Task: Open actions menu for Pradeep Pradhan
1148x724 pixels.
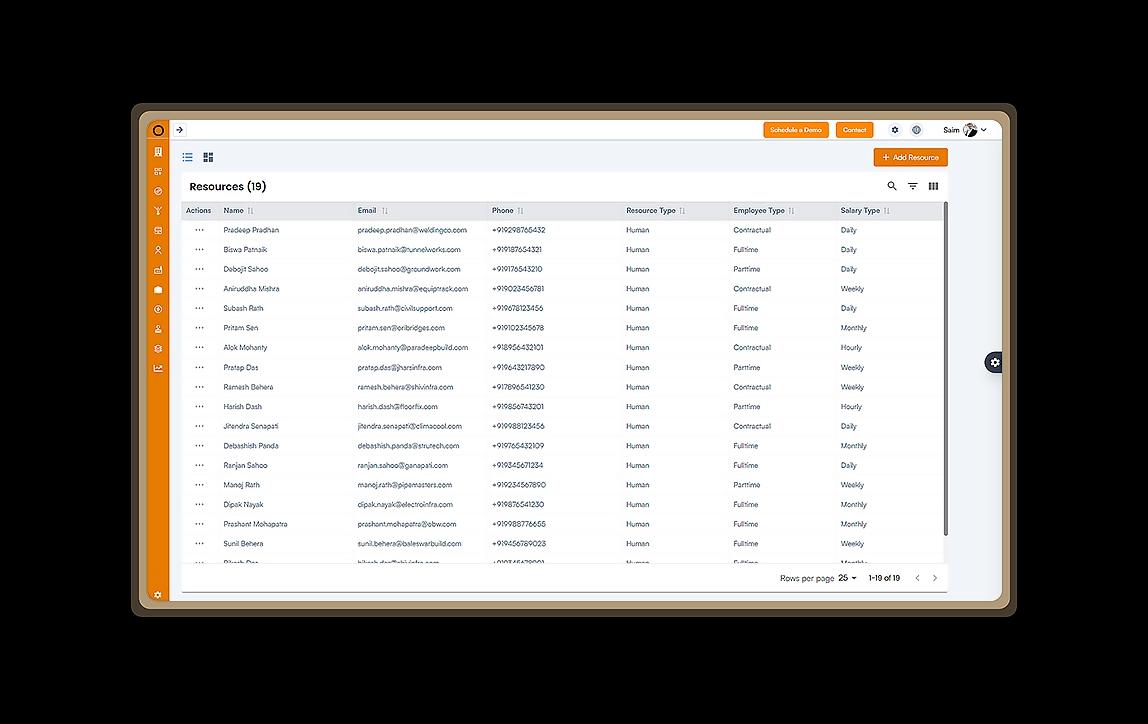Action: pyautogui.click(x=199, y=230)
